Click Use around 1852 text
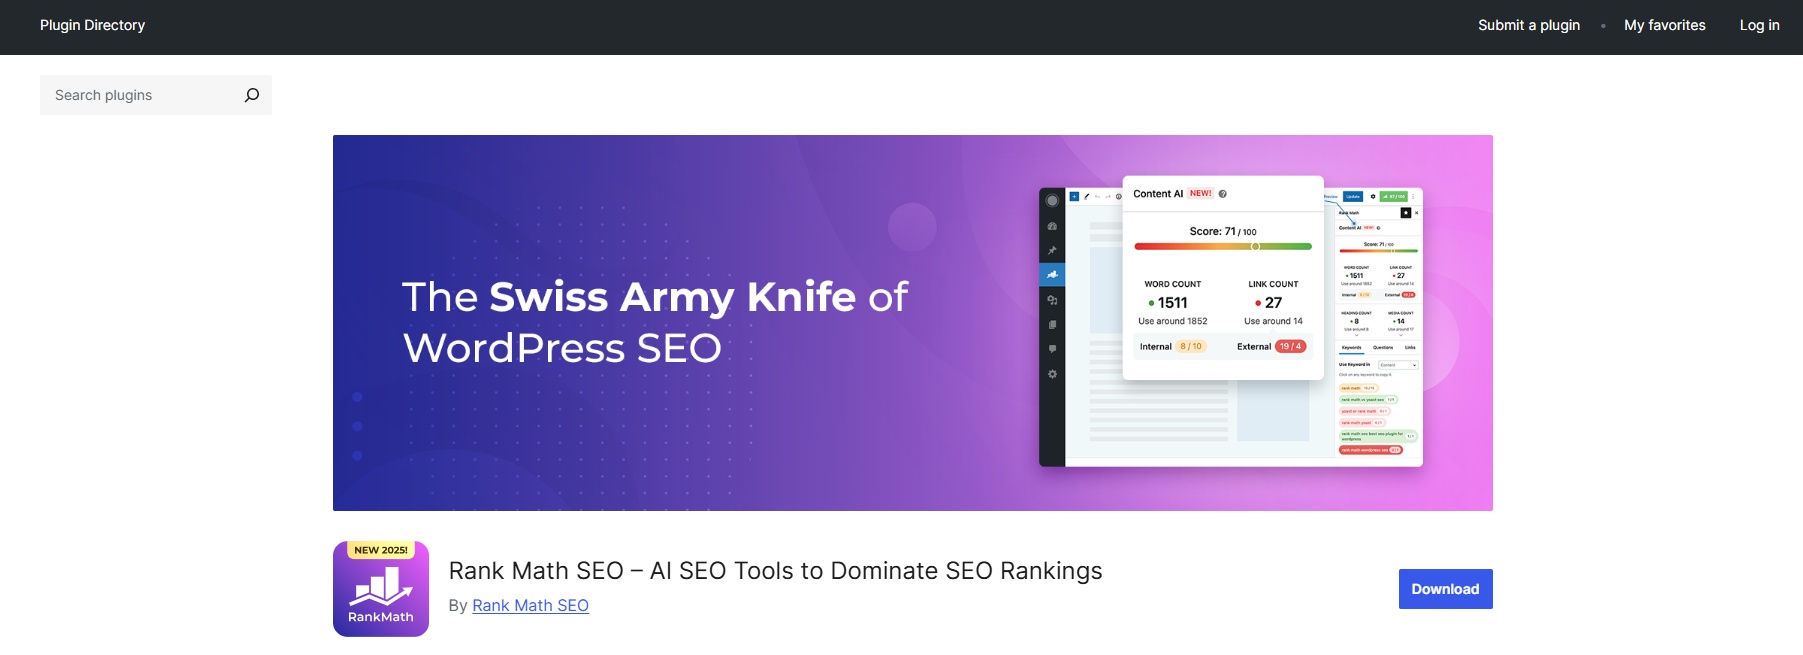The height and width of the screenshot is (655, 1803). 1172,321
